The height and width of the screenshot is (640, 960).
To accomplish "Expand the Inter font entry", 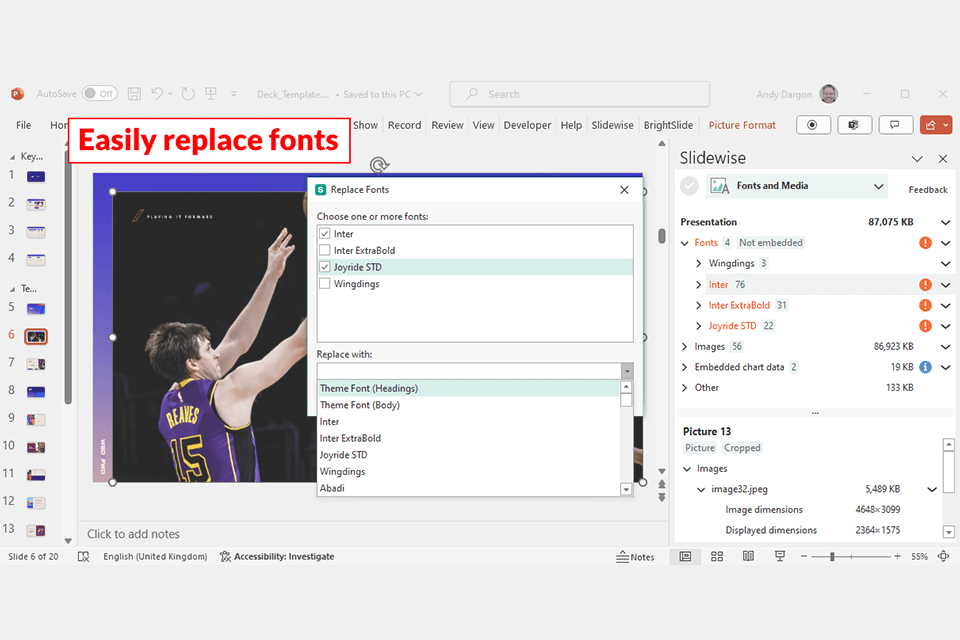I will (x=699, y=285).
